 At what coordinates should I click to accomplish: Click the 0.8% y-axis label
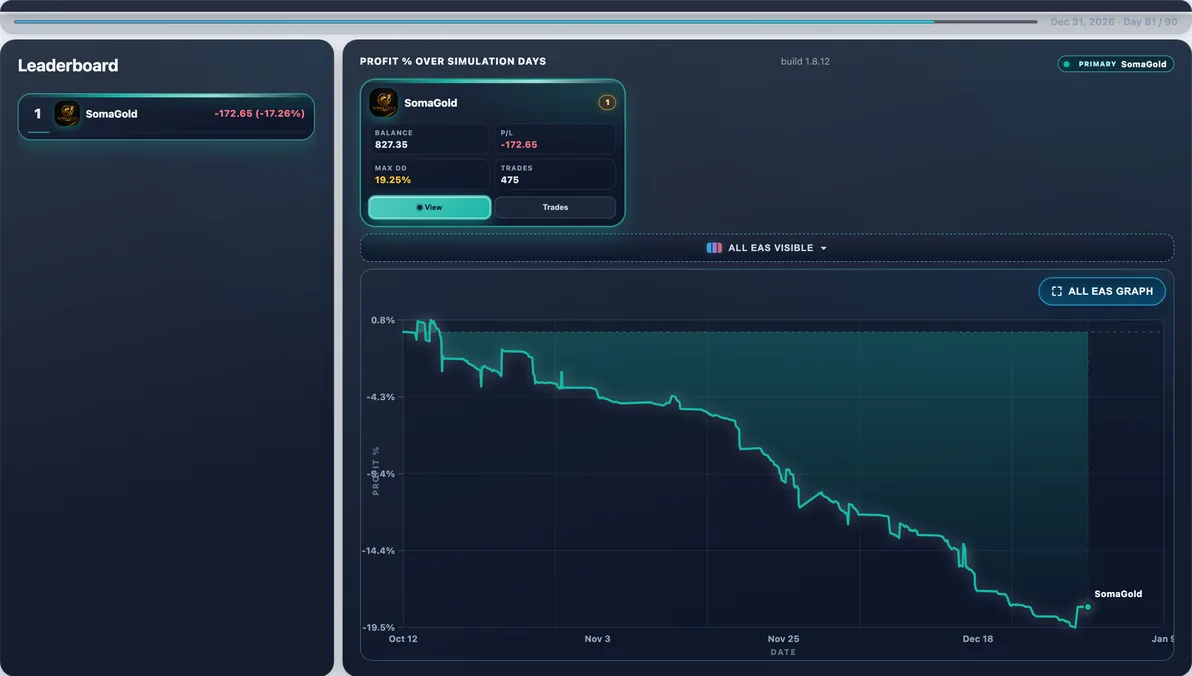point(382,320)
